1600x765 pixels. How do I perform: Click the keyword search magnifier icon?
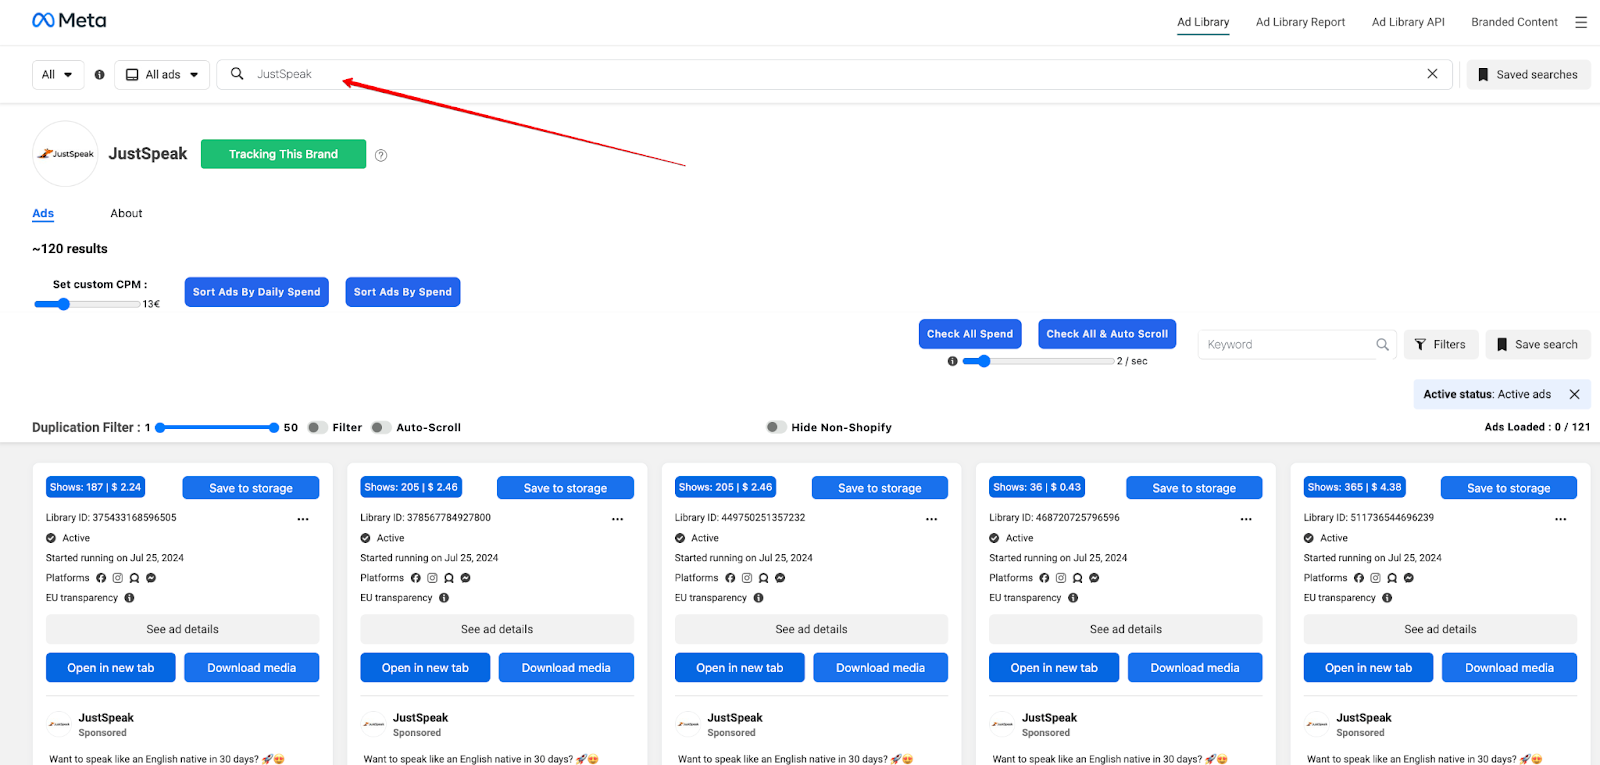coord(1382,344)
